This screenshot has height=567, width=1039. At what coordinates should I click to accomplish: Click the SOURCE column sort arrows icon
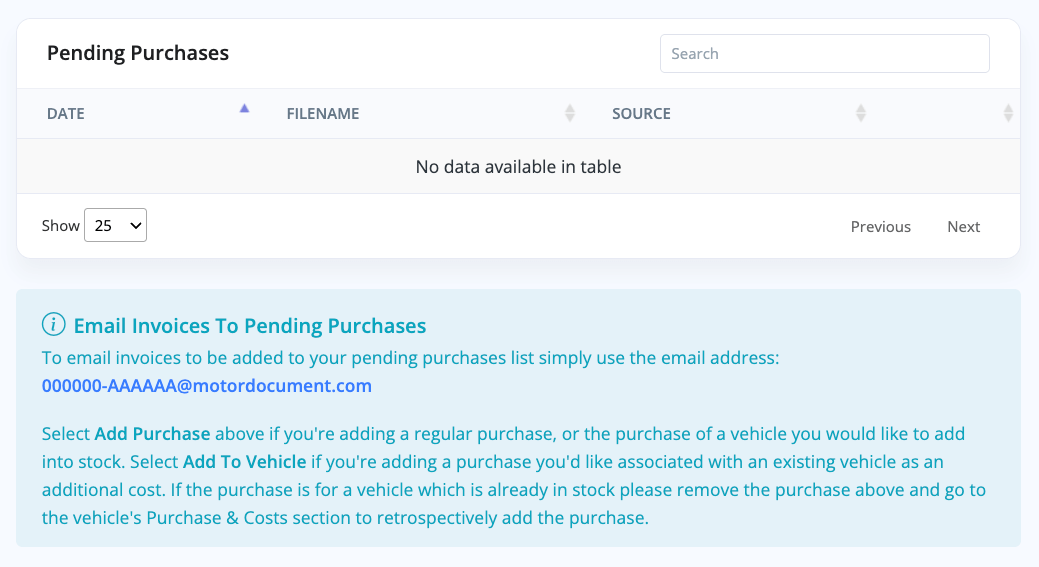click(861, 113)
